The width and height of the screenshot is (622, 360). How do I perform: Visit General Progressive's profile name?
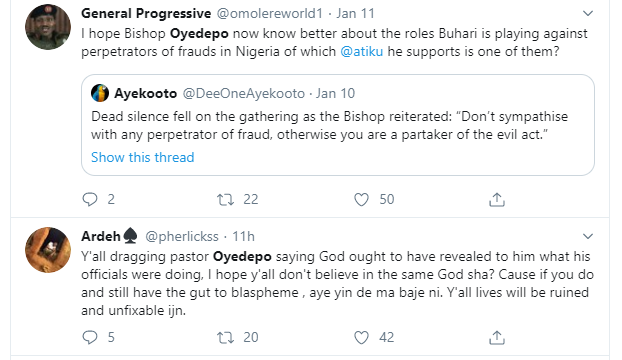(146, 13)
